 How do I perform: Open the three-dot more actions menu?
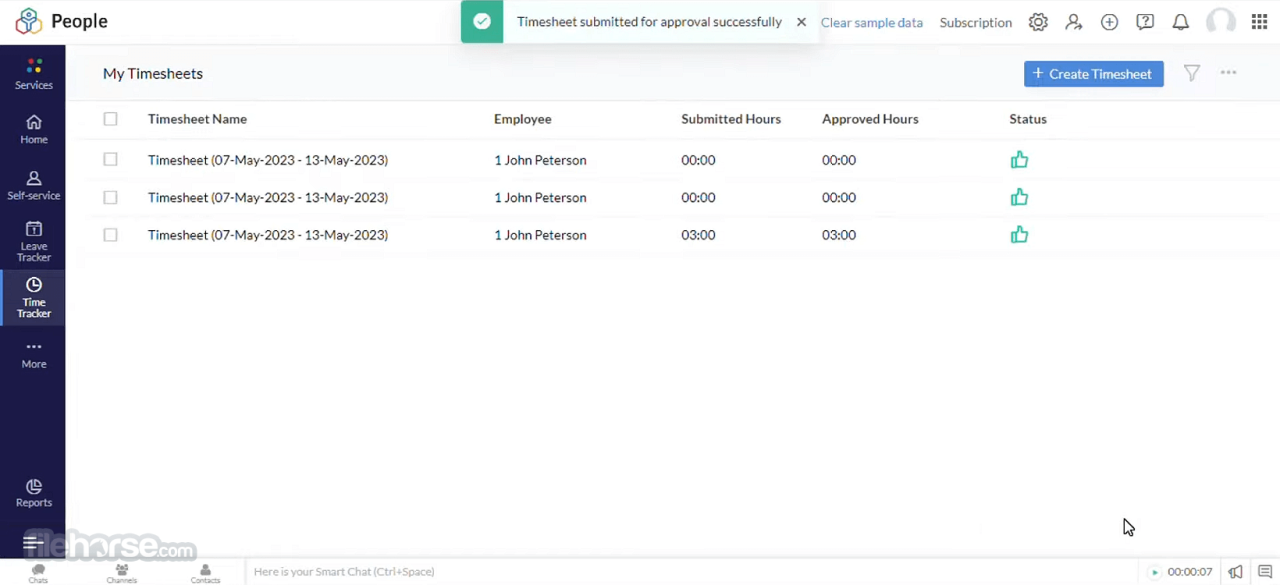[x=1228, y=73]
